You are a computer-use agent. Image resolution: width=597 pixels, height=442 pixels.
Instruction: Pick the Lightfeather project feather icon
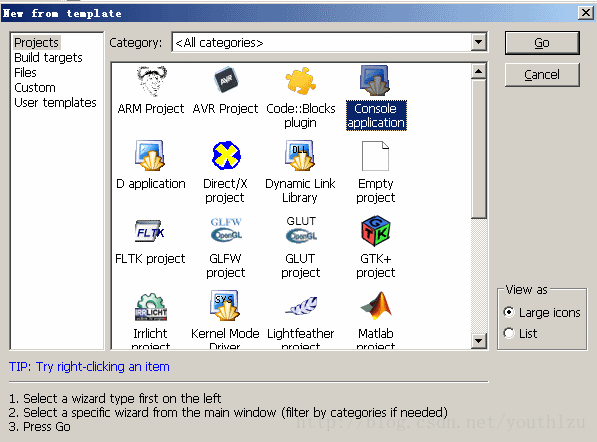(x=302, y=306)
